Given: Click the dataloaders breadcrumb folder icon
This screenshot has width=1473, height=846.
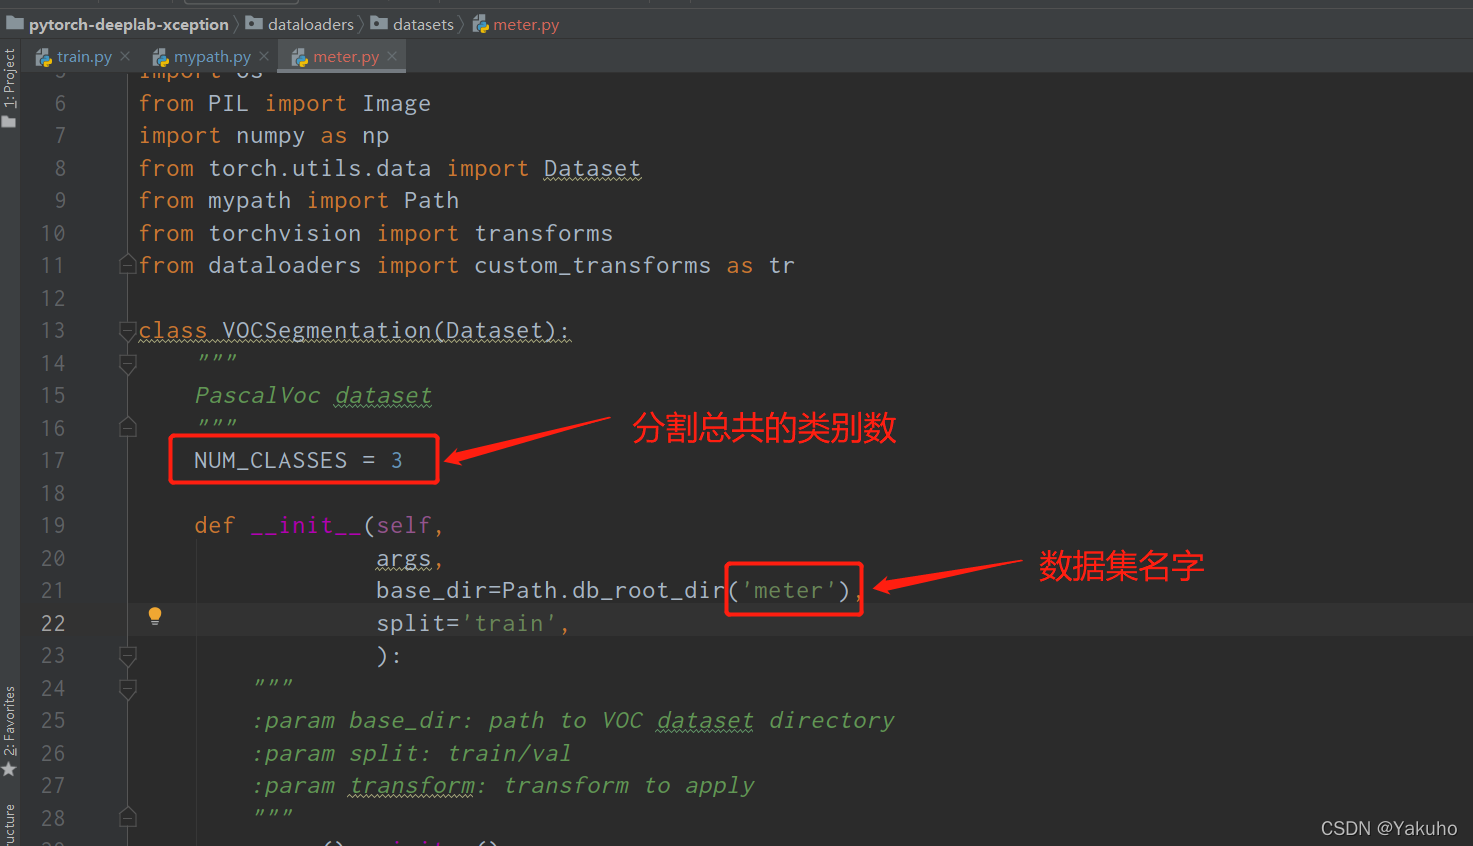Looking at the screenshot, I should click(254, 23).
